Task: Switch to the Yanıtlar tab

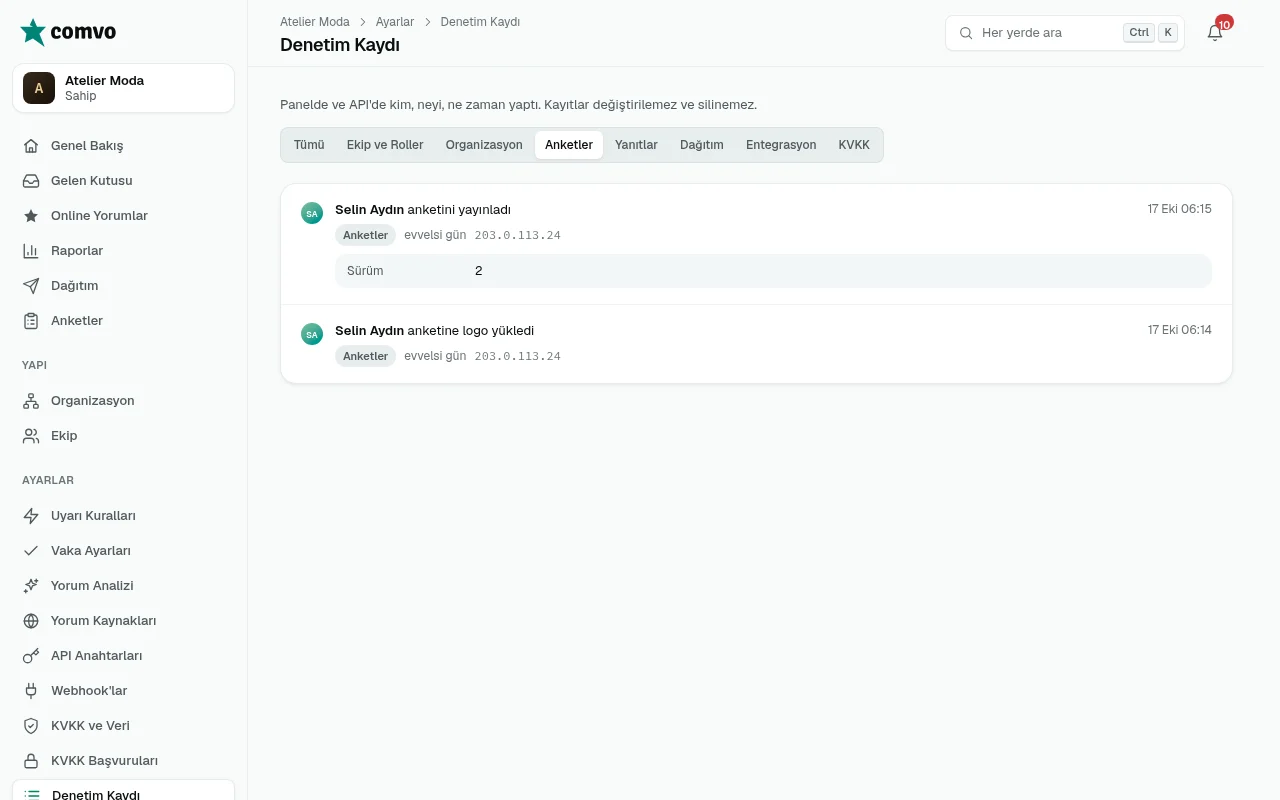Action: 636,145
